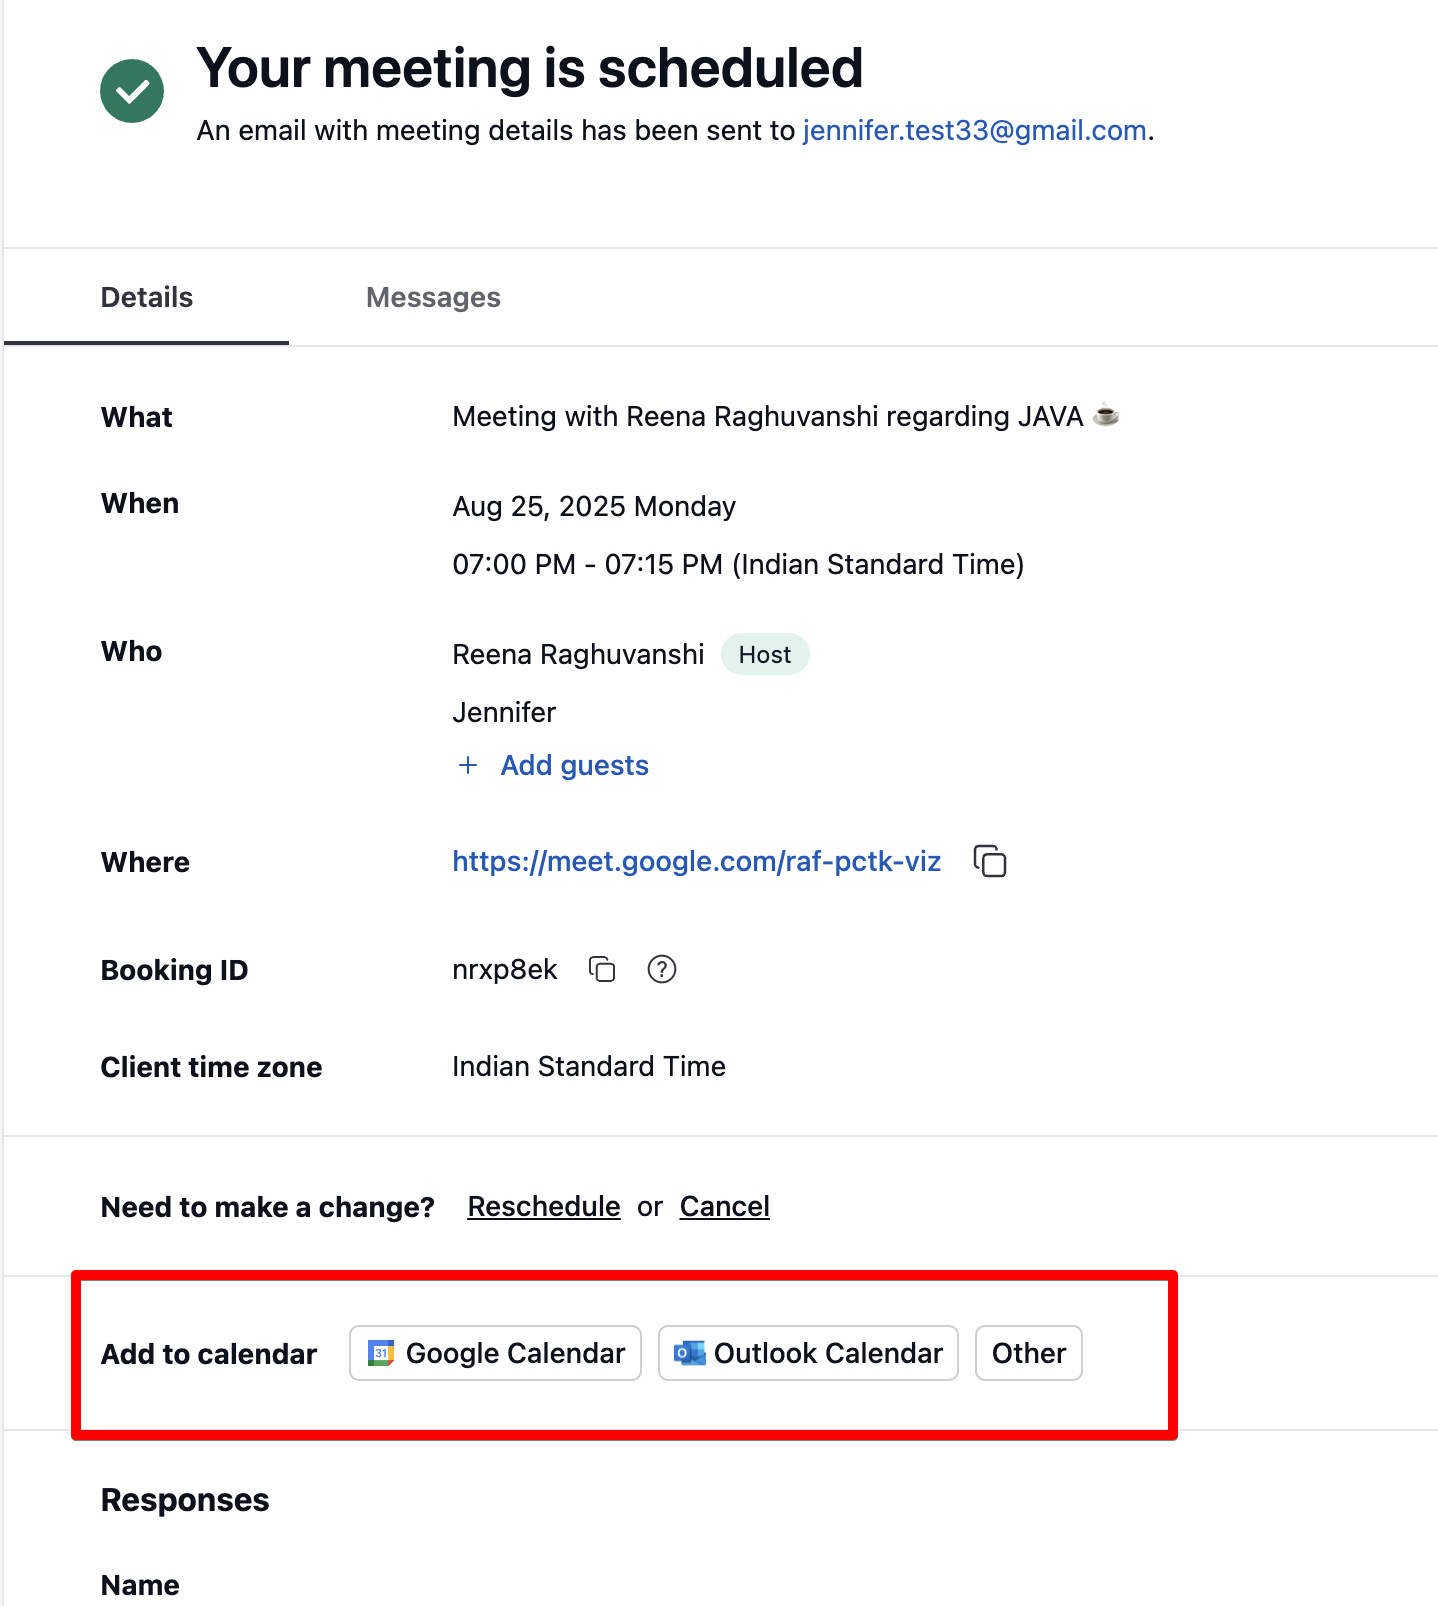Screen dimensions: 1438x1606
Task: Click the Google Calendar logo icon
Action: tap(381, 1353)
